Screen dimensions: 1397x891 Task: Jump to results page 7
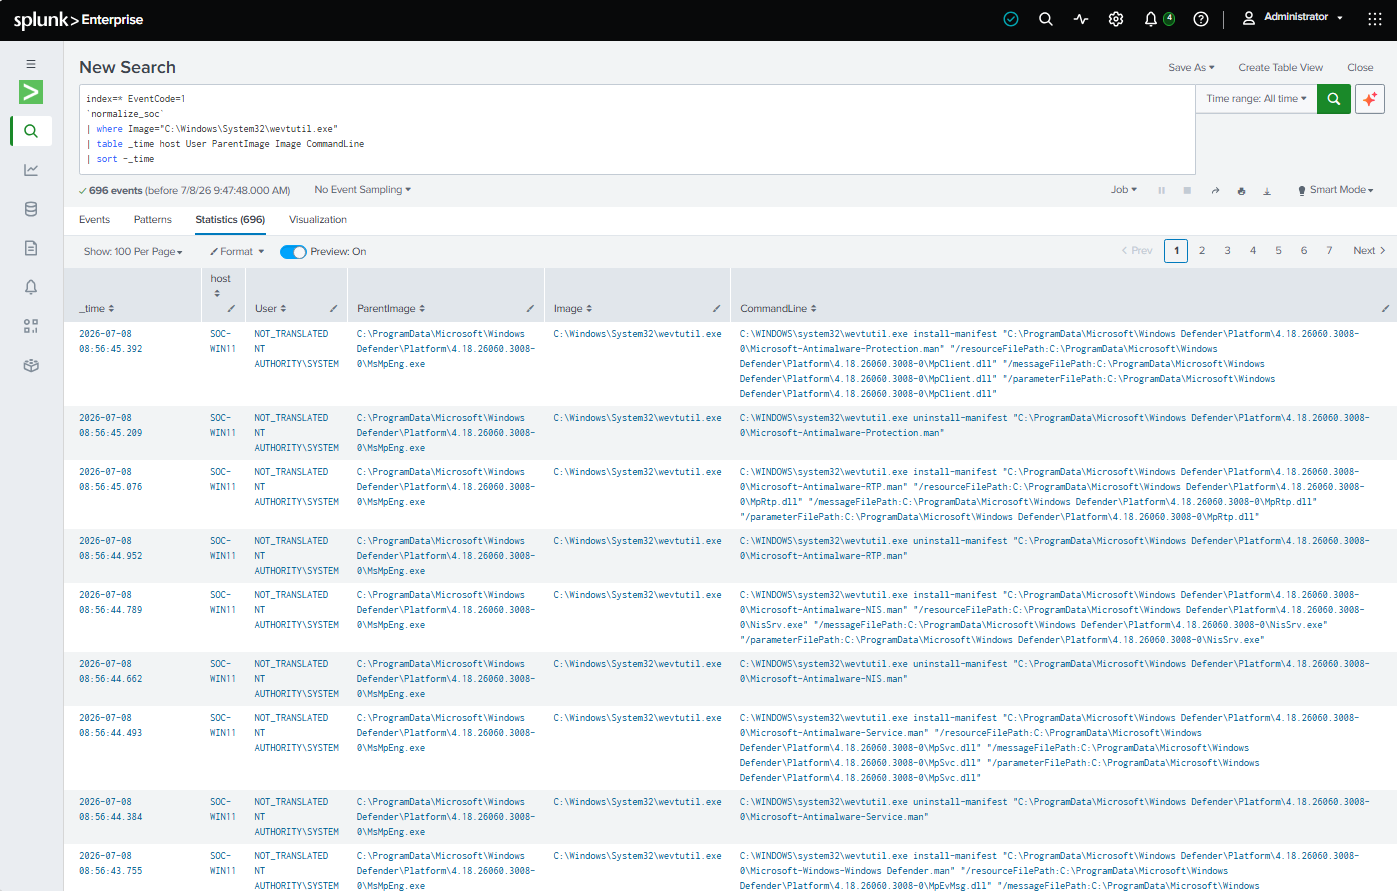(1329, 251)
